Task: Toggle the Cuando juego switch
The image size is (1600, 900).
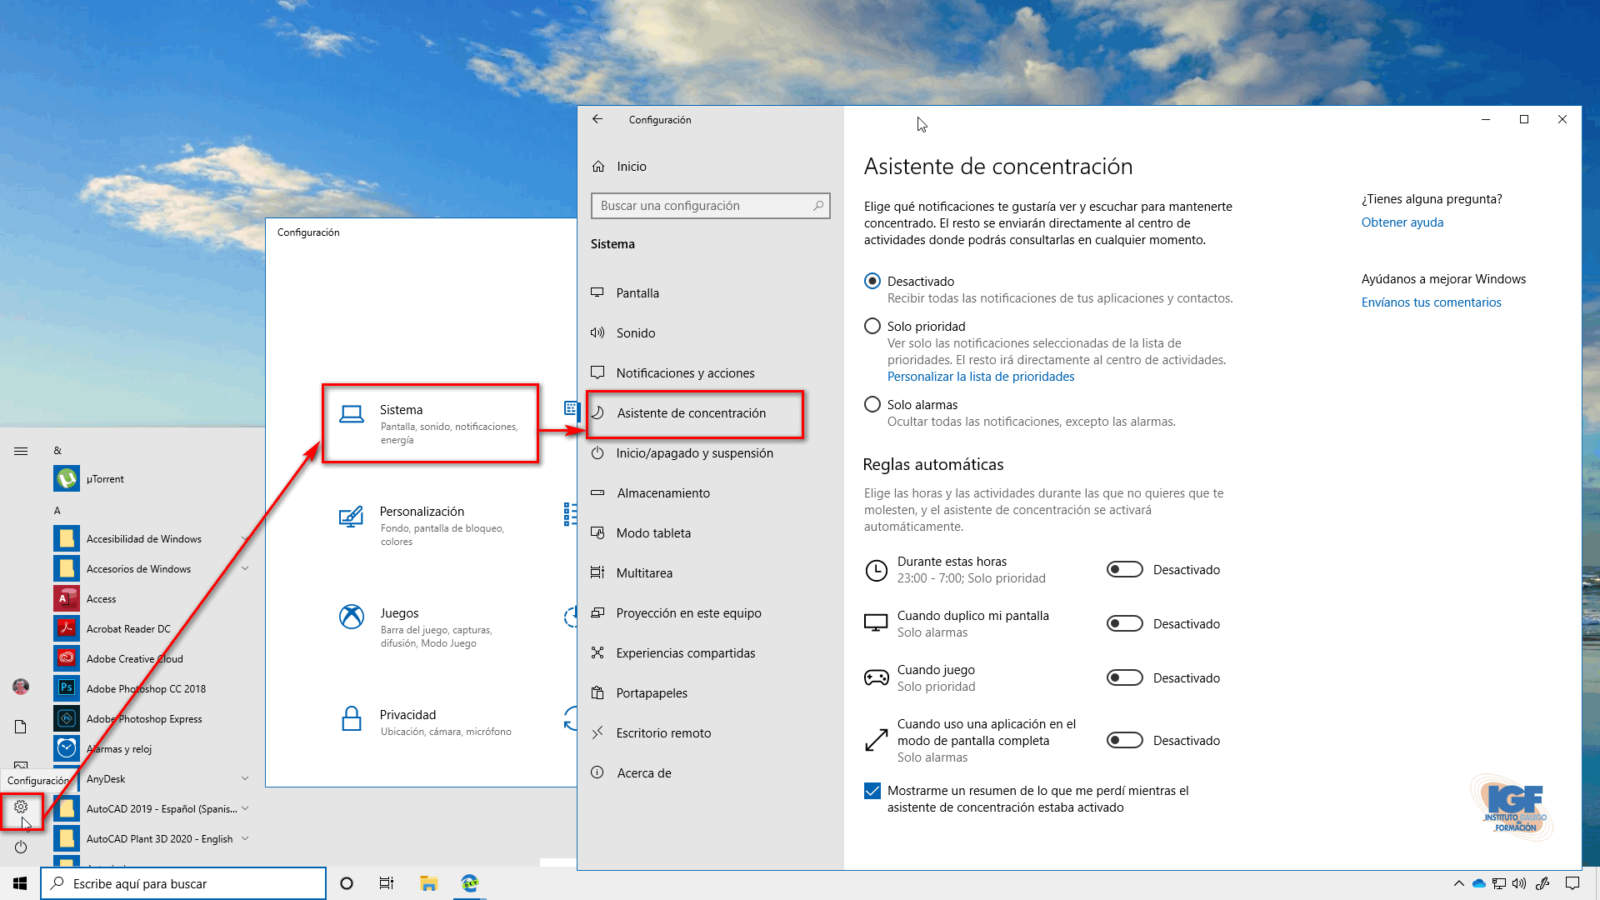Action: coord(1124,678)
